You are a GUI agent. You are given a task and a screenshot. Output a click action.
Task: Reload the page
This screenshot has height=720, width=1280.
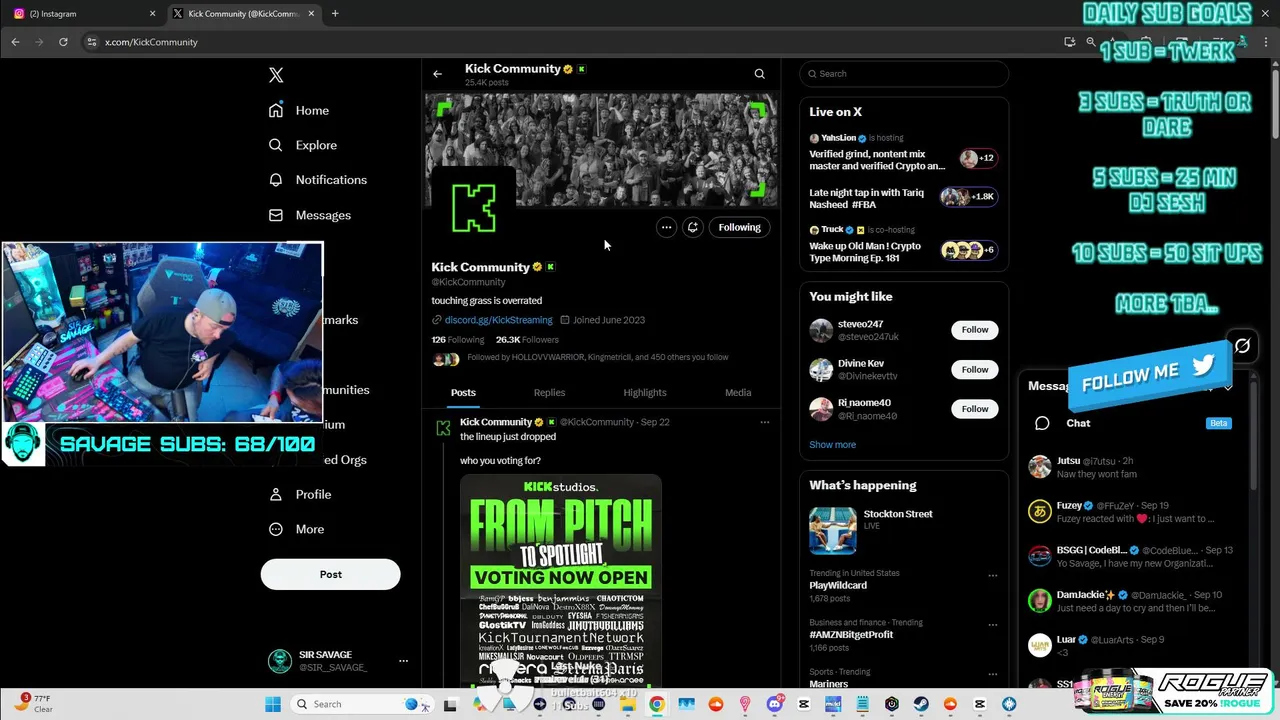click(63, 42)
